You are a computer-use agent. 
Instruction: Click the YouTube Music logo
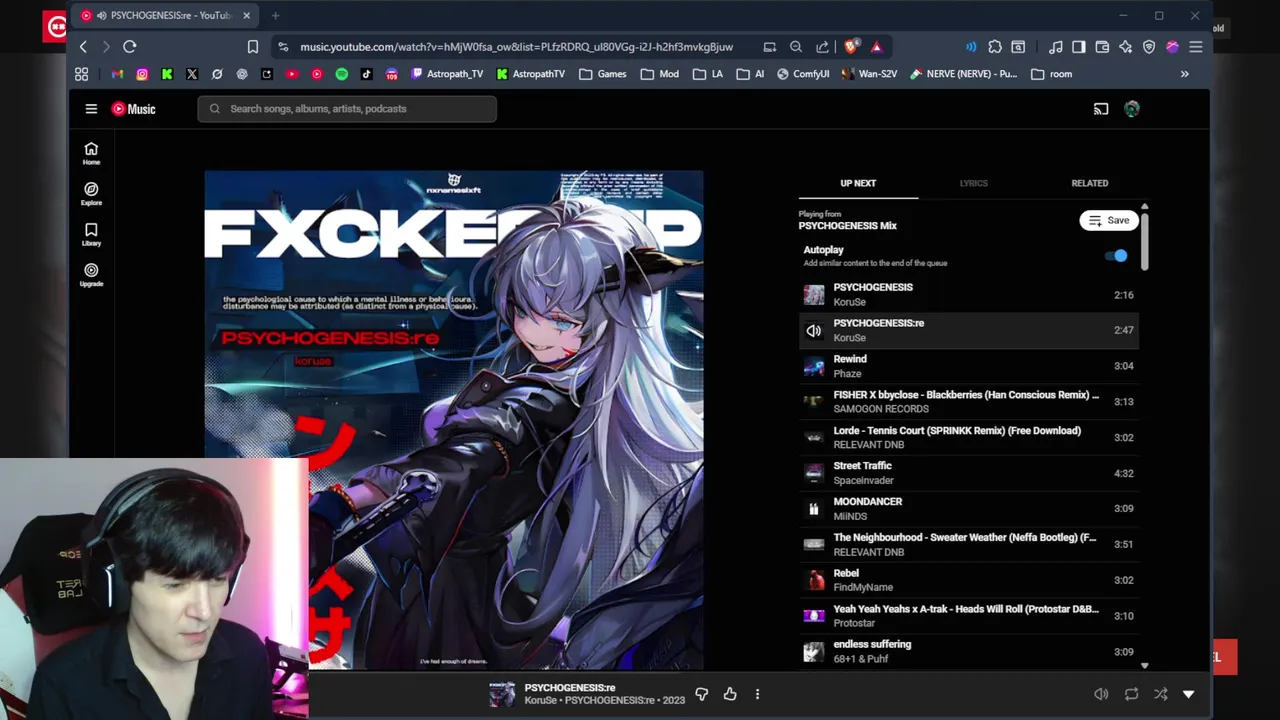(x=133, y=109)
